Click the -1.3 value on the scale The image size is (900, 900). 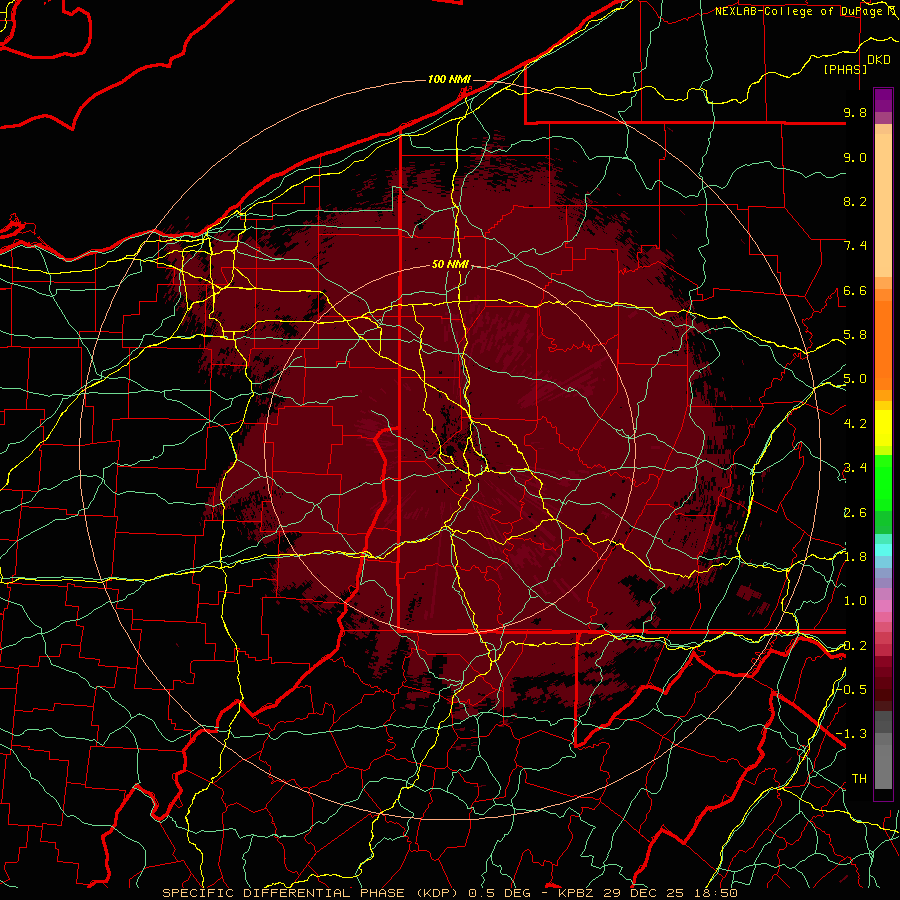(x=852, y=734)
